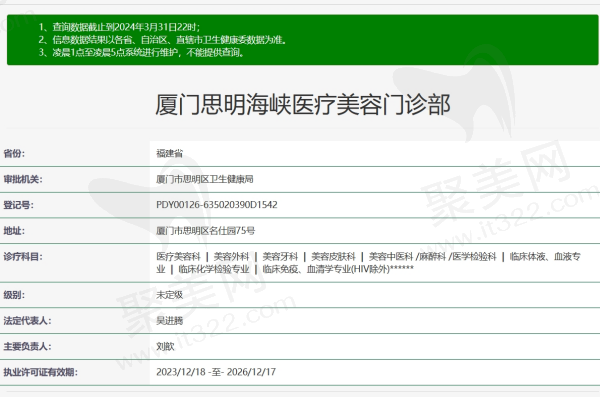
Task: Click the clinic title 厦门思明海峡医疗美容门诊部
Action: [x=303, y=105]
